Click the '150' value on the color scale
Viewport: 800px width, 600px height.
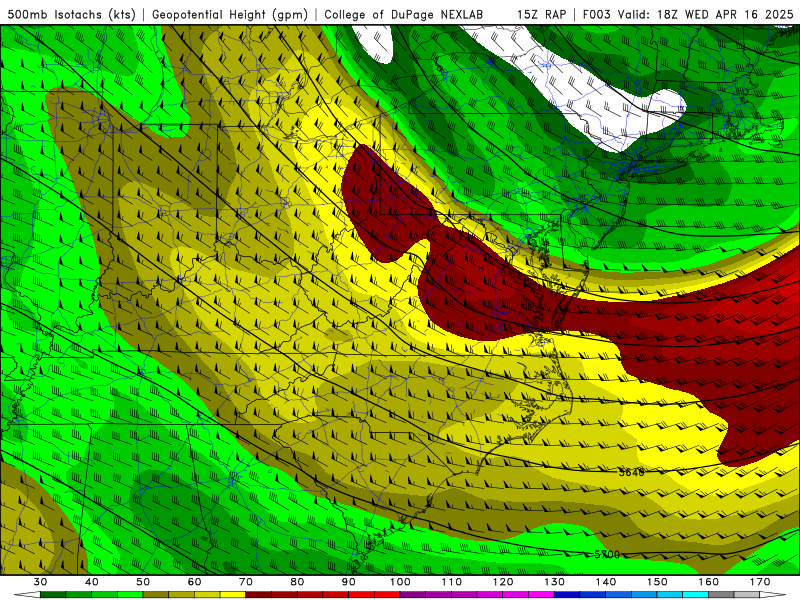click(657, 582)
